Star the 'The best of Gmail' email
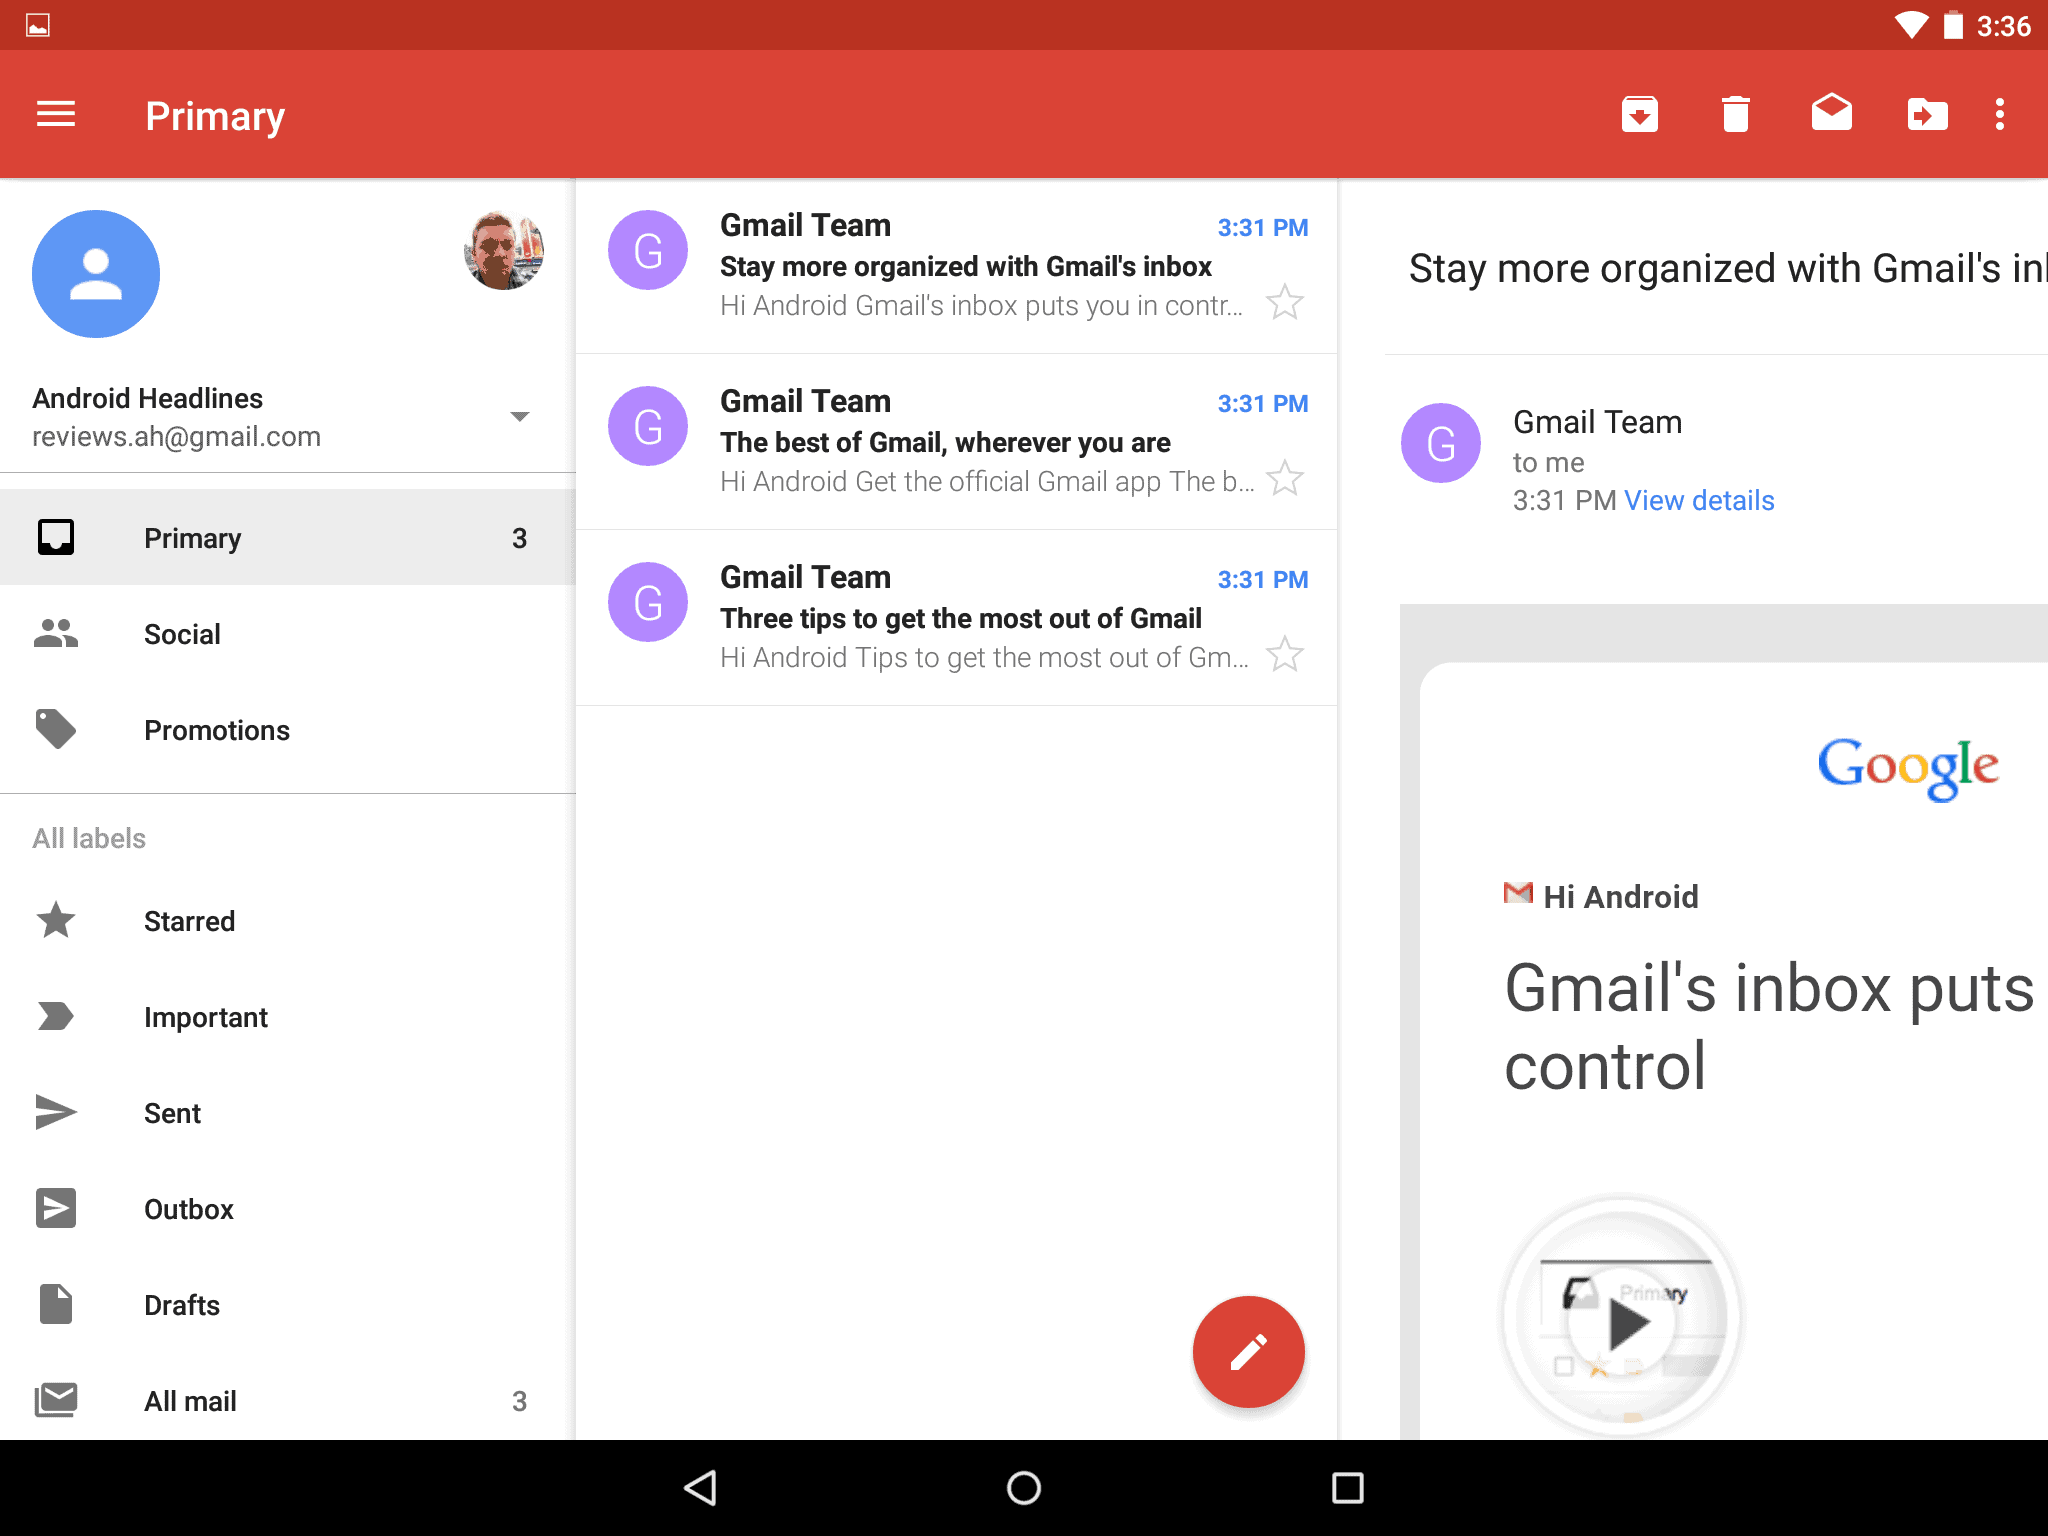2048x1536 pixels. tap(1285, 478)
